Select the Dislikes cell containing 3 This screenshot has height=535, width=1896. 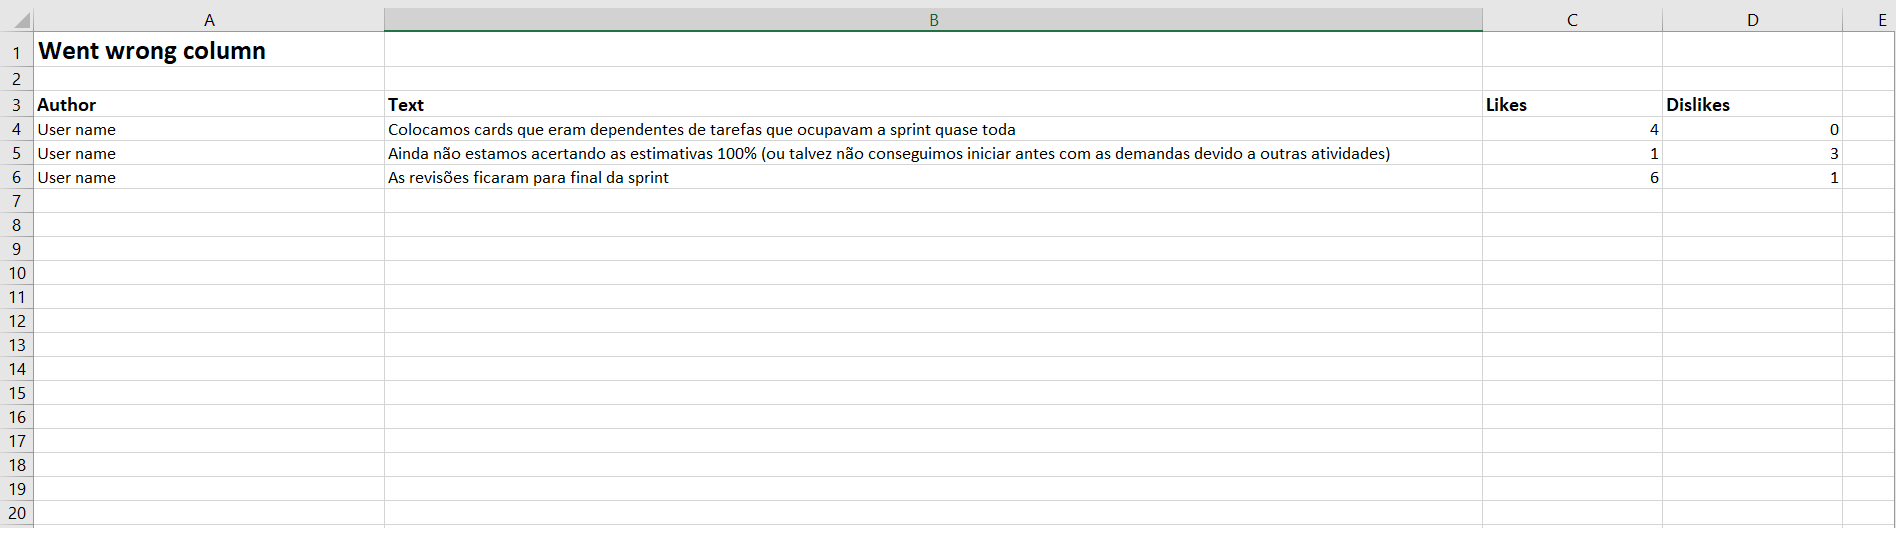[x=1752, y=154]
